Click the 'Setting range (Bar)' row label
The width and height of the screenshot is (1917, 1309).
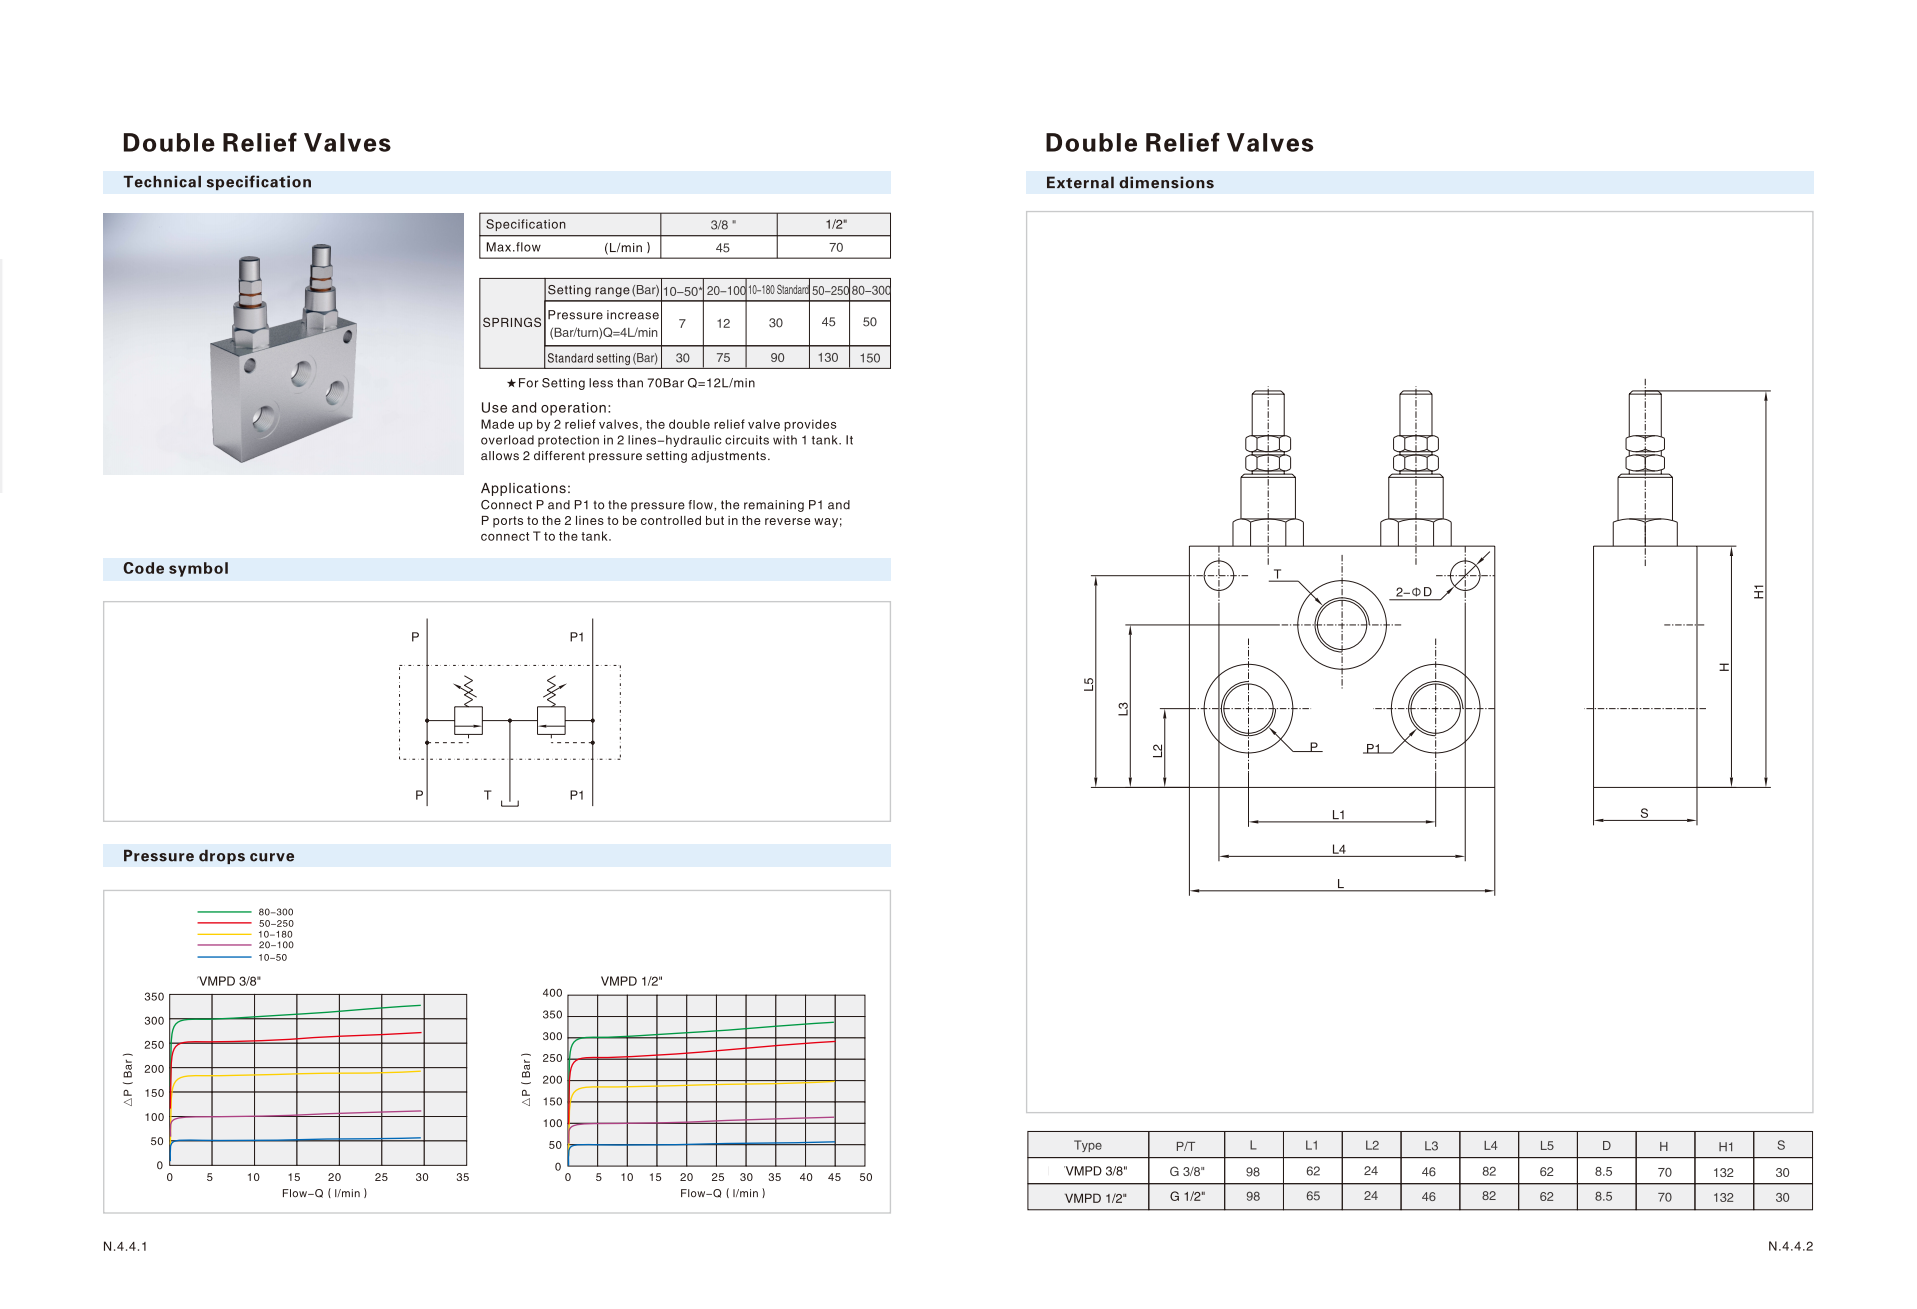click(x=603, y=290)
